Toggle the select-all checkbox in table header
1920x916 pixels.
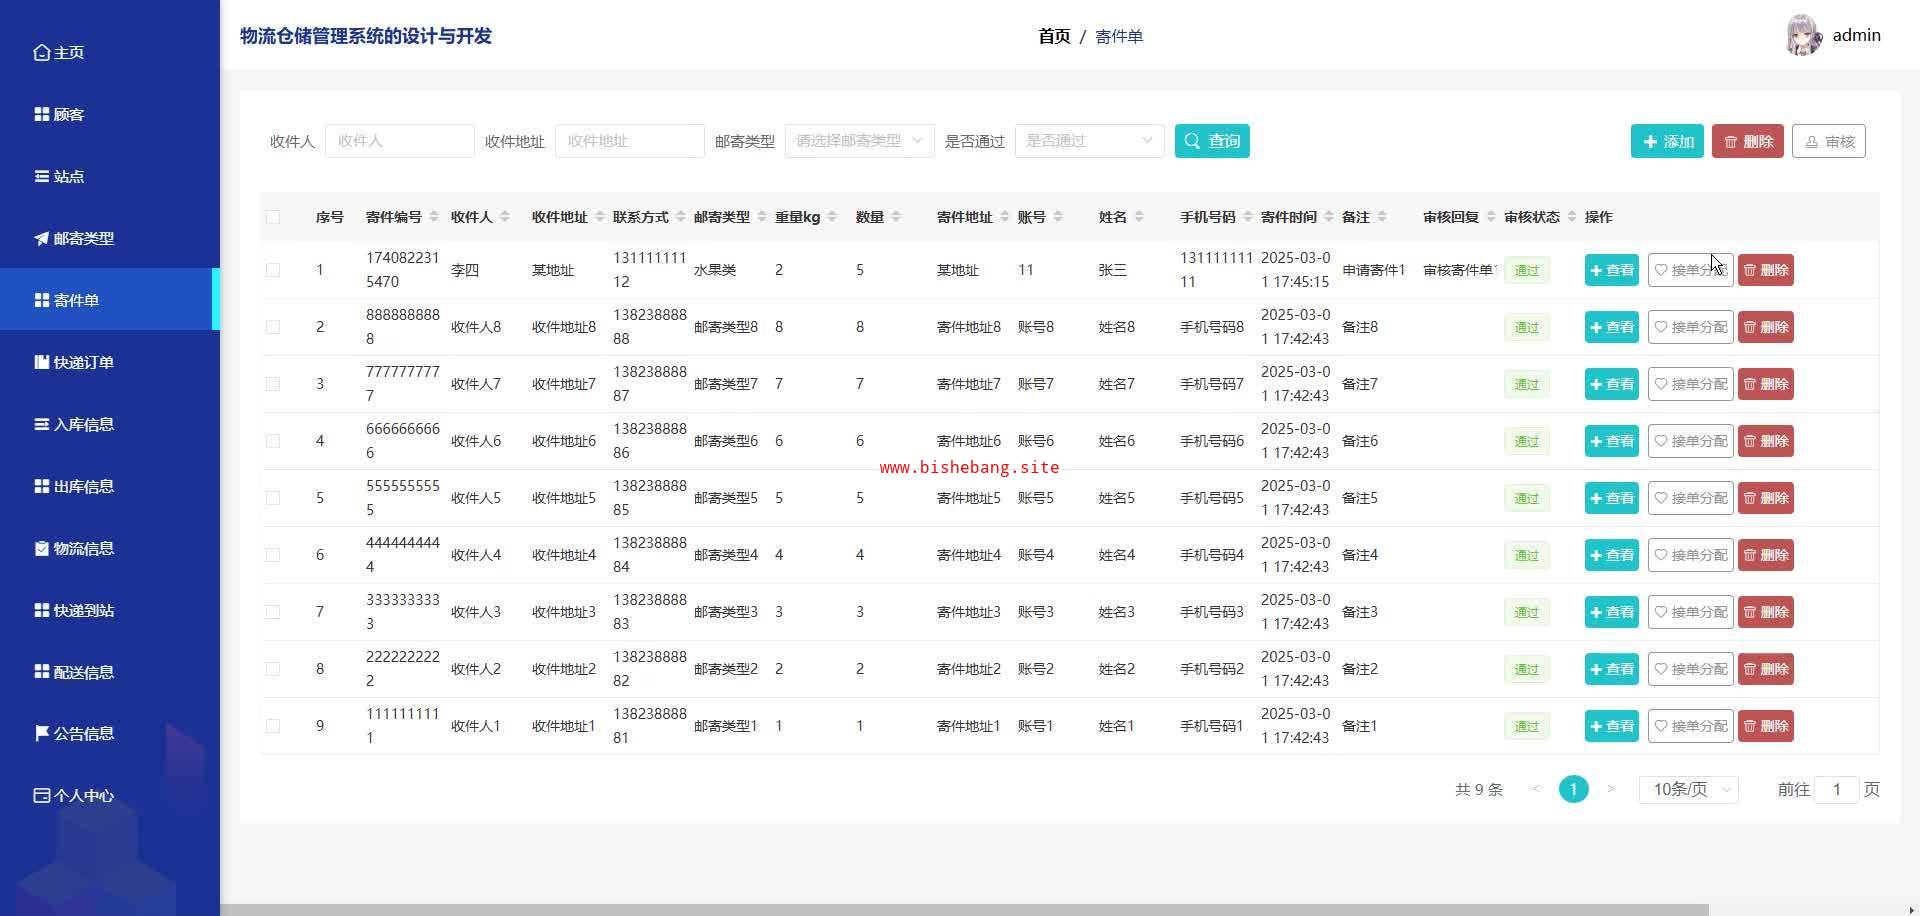[x=273, y=217]
